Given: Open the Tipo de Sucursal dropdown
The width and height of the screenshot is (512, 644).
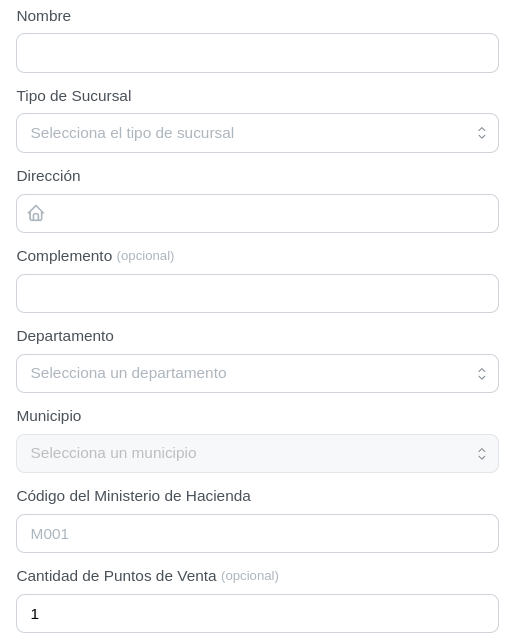Looking at the screenshot, I should pyautogui.click(x=257, y=133).
